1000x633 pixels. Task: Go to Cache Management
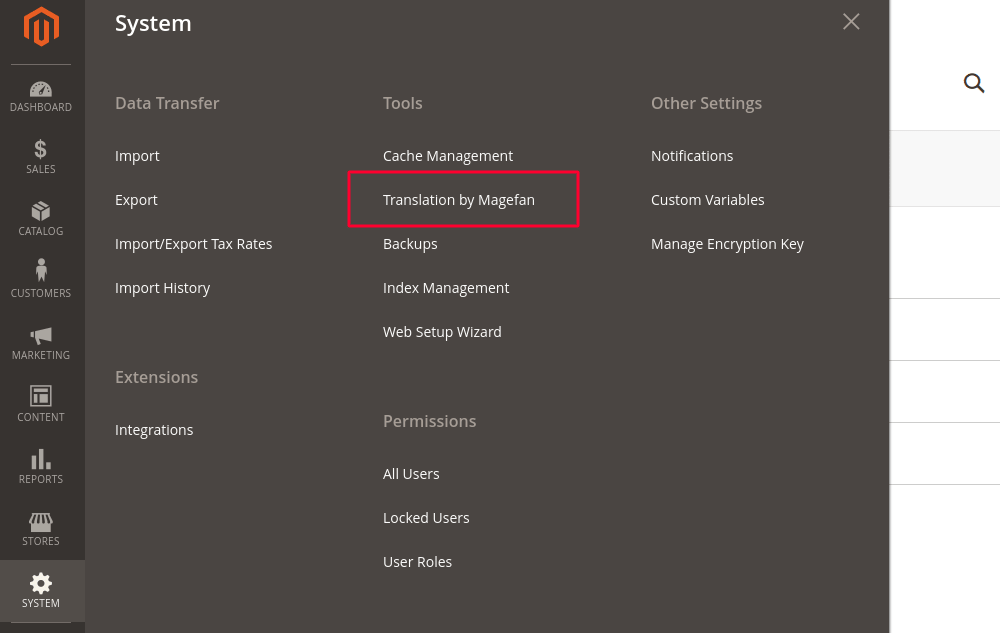(x=448, y=156)
